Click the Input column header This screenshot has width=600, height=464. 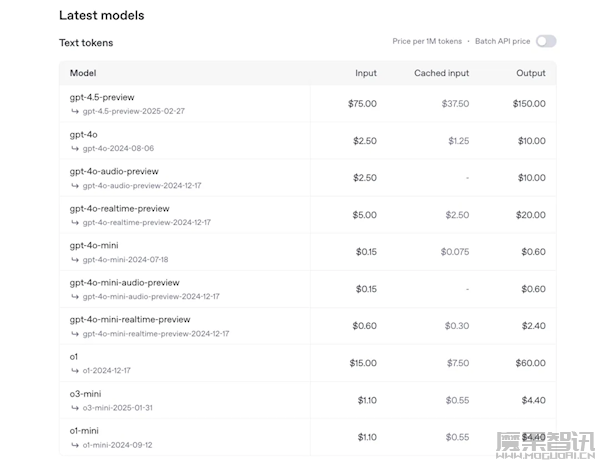[x=366, y=73]
